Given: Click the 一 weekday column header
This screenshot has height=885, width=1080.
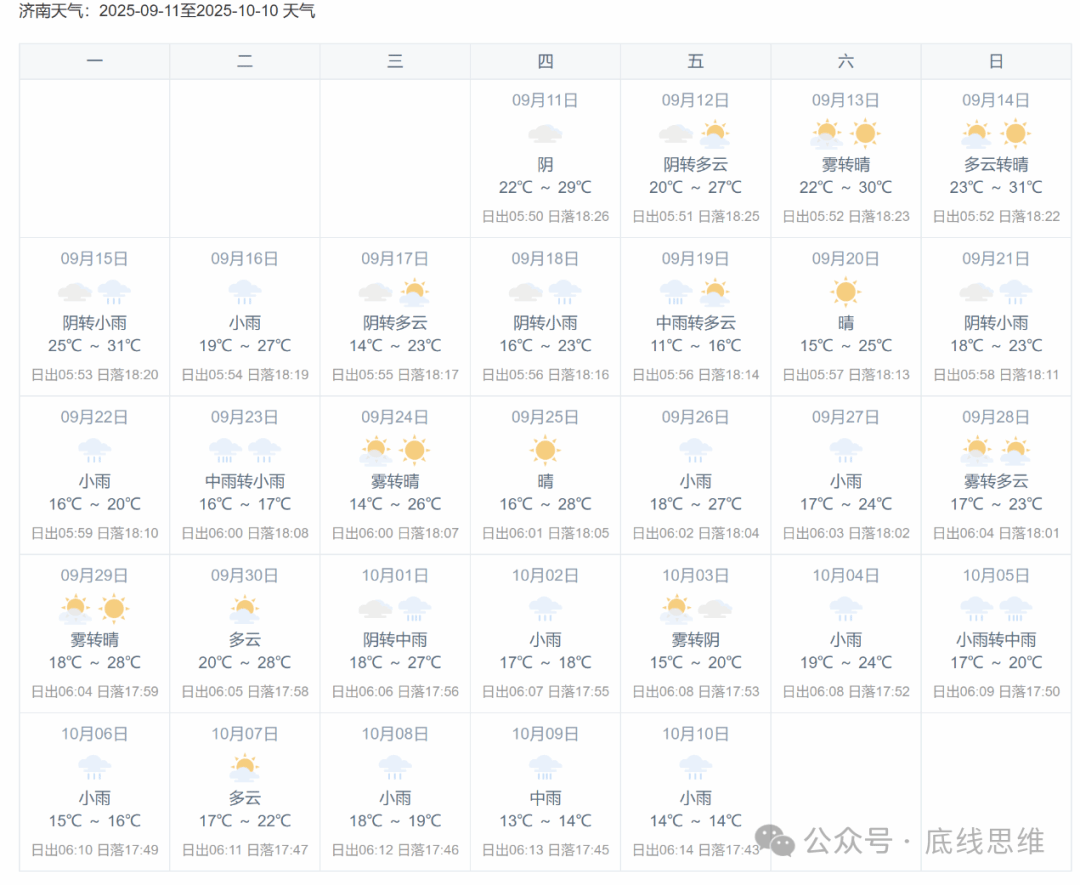Looking at the screenshot, I should (x=95, y=62).
